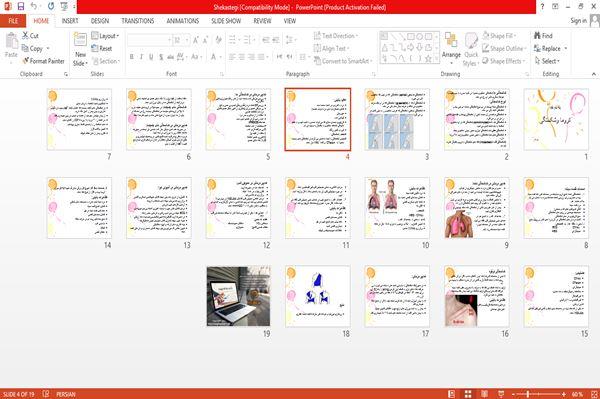Open Quick Styles gallery
Image resolution: width=600 pixels, height=399 pixels.
(x=471, y=50)
